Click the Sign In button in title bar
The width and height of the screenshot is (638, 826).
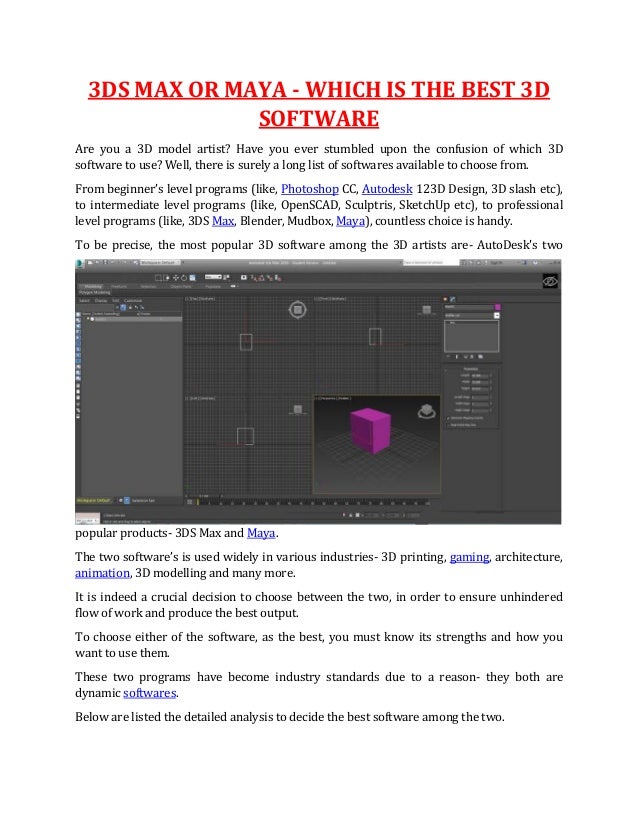[496, 262]
